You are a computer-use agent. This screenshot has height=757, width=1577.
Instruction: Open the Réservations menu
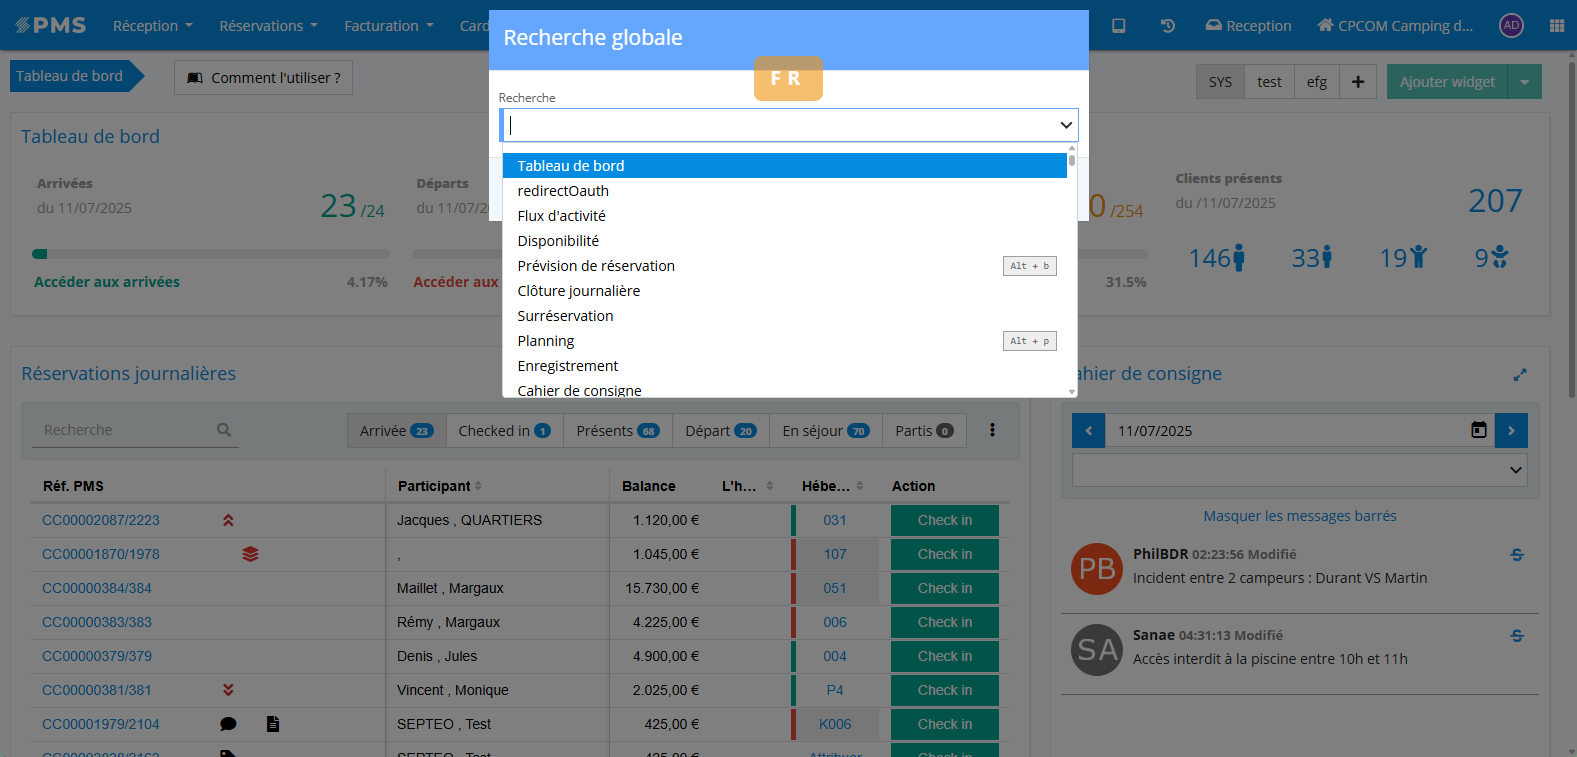coord(268,26)
